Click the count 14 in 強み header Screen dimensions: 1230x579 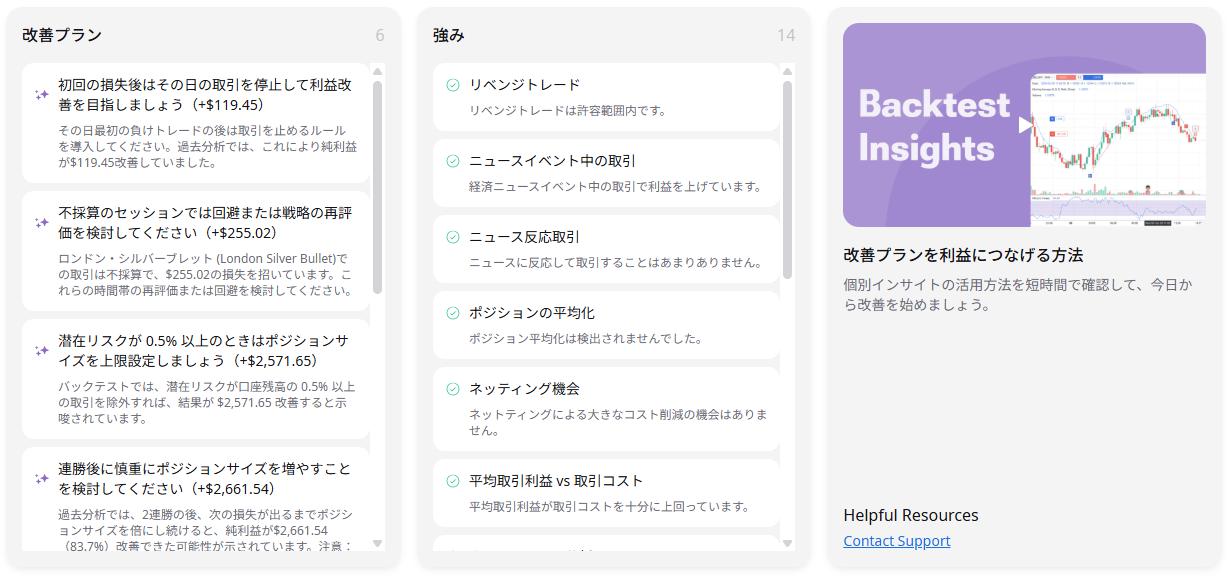(x=786, y=35)
